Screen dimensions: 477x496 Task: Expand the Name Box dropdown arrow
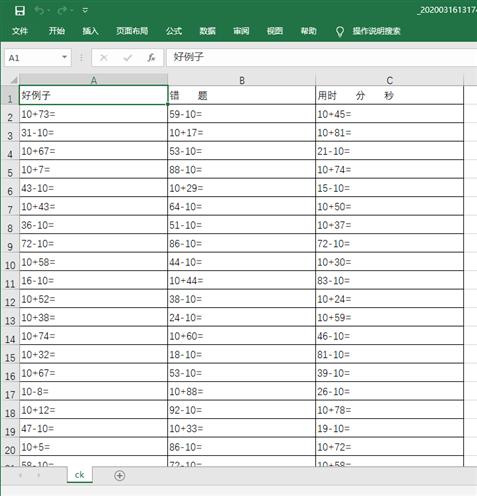[x=64, y=57]
